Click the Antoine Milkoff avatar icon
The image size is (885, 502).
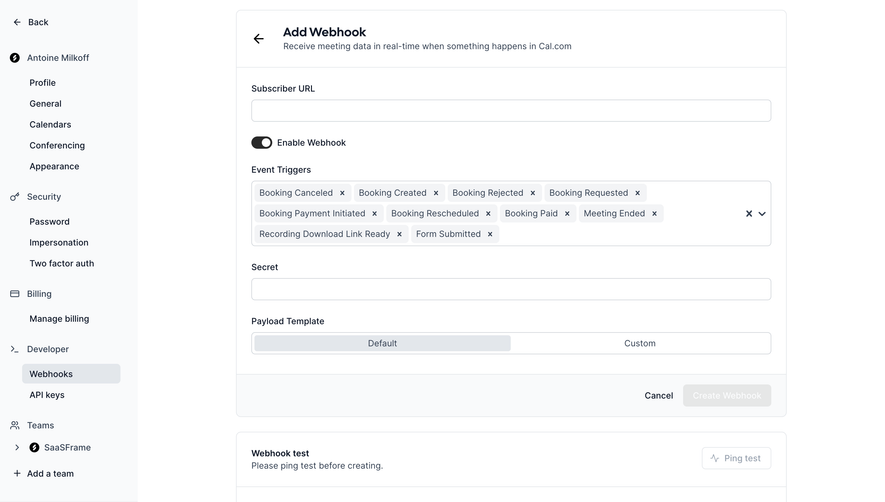[15, 58]
